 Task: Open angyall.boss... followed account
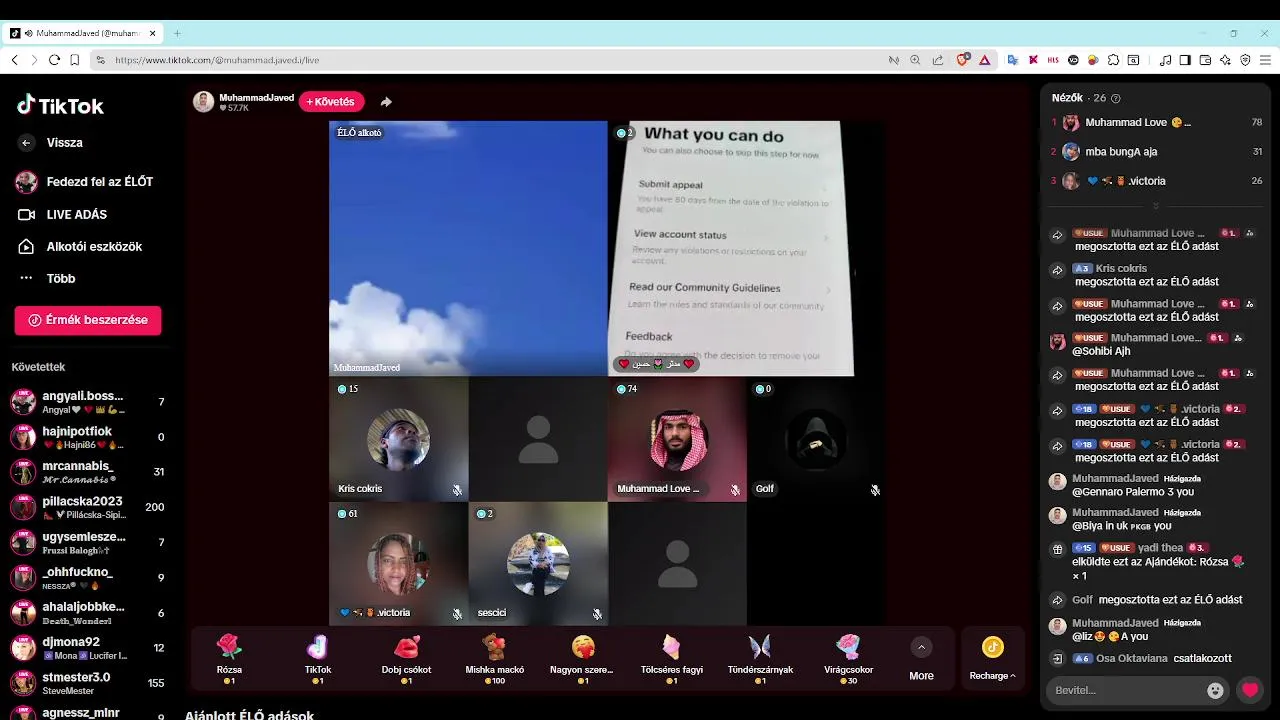point(88,402)
